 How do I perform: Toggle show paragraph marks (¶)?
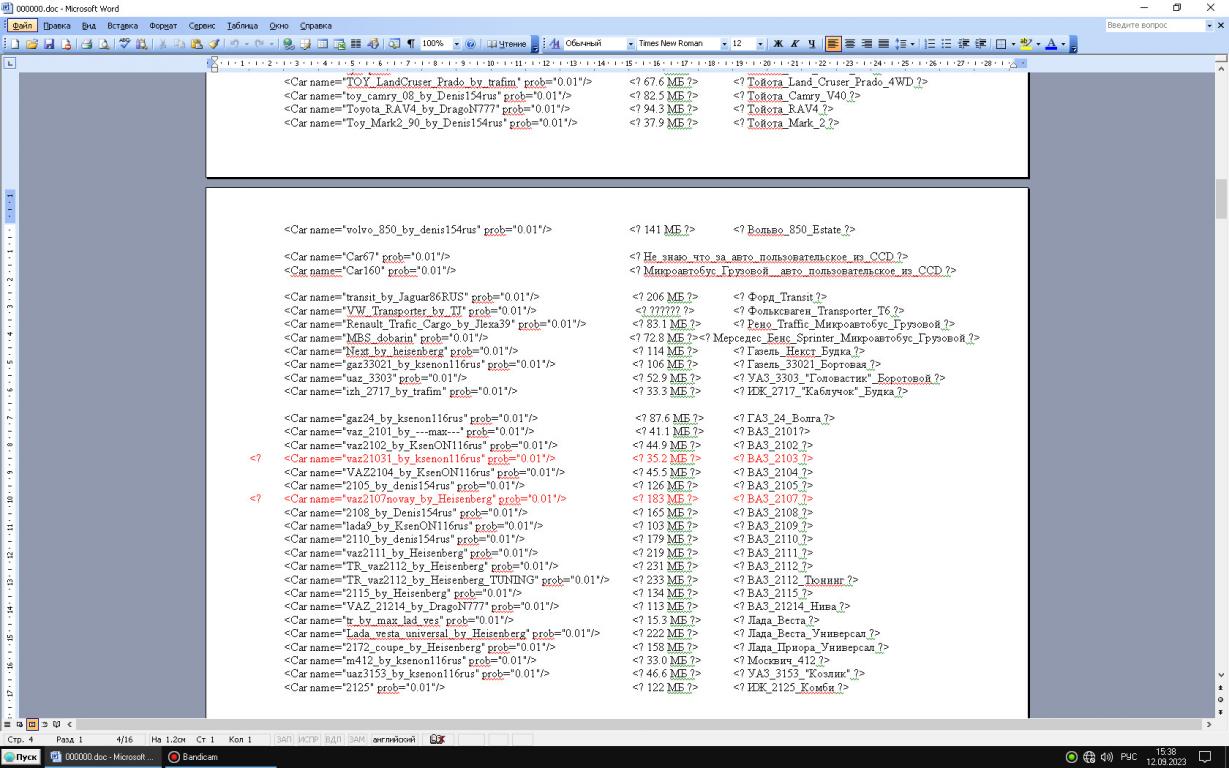click(411, 44)
